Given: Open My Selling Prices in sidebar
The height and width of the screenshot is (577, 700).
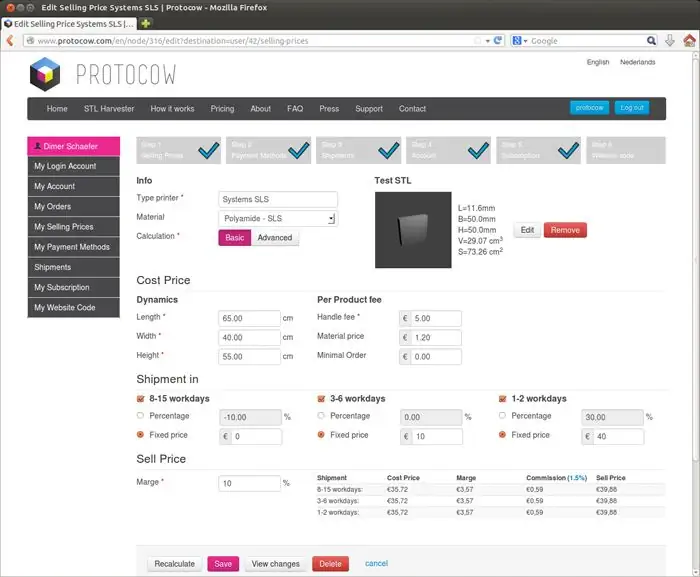Looking at the screenshot, I should tap(74, 227).
